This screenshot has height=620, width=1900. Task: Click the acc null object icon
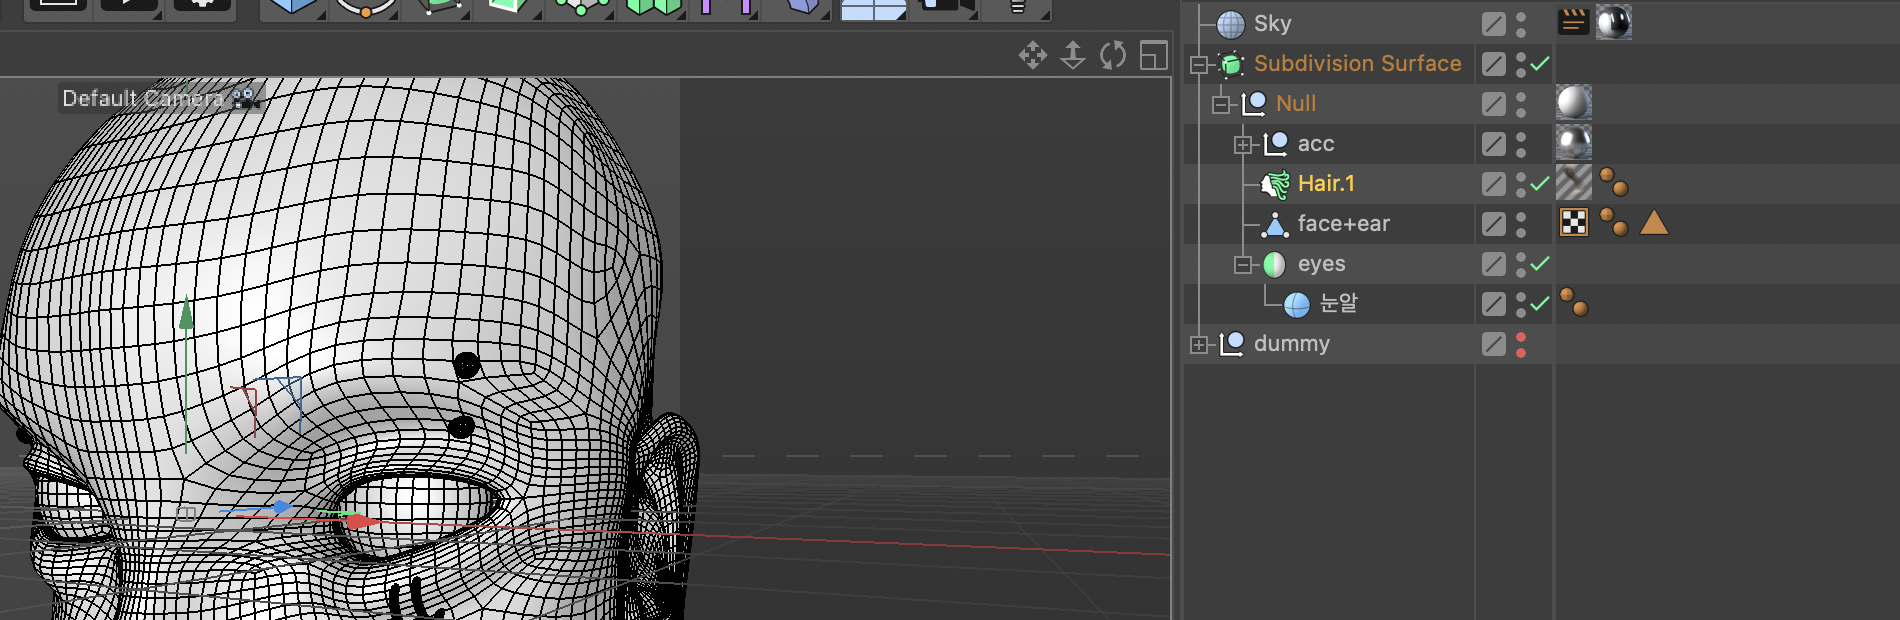1276,144
